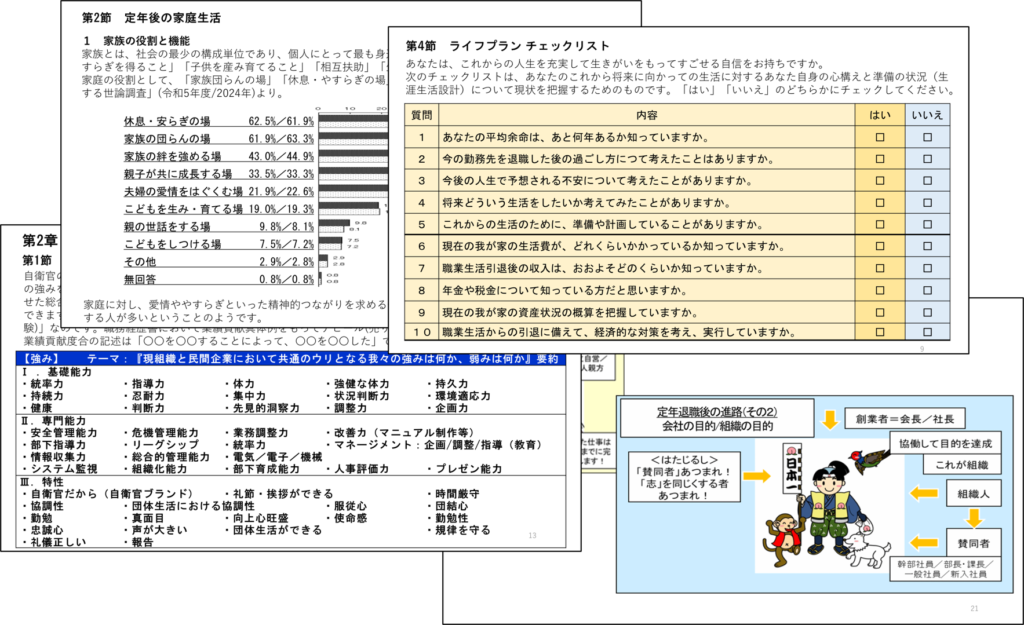Click the 幹部社員／部長・課長 box
1024x625 pixels.
[945, 569]
